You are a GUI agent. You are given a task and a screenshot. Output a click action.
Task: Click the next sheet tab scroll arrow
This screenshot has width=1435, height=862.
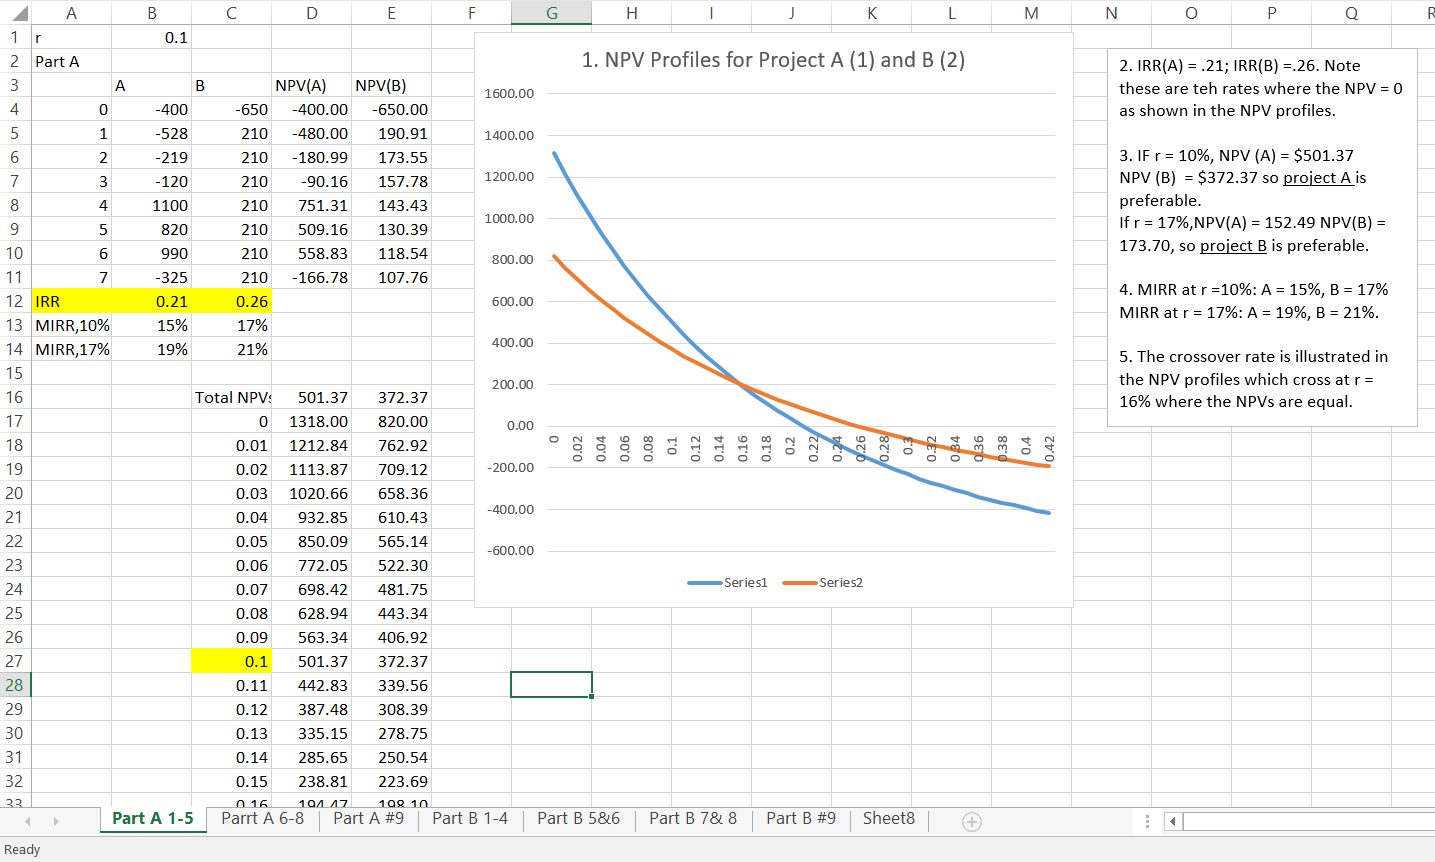56,822
